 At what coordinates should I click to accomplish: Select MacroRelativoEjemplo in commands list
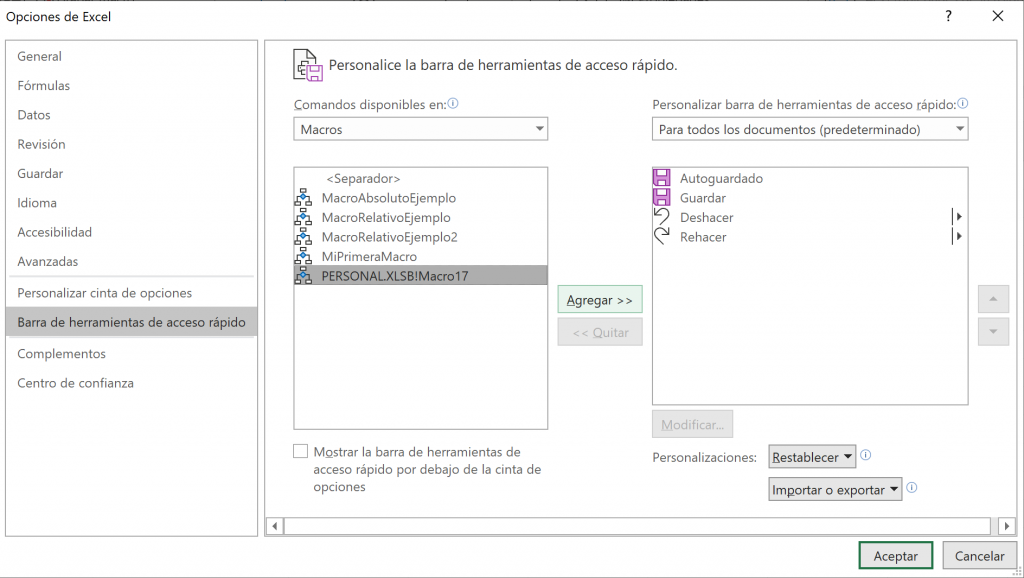click(x=421, y=217)
